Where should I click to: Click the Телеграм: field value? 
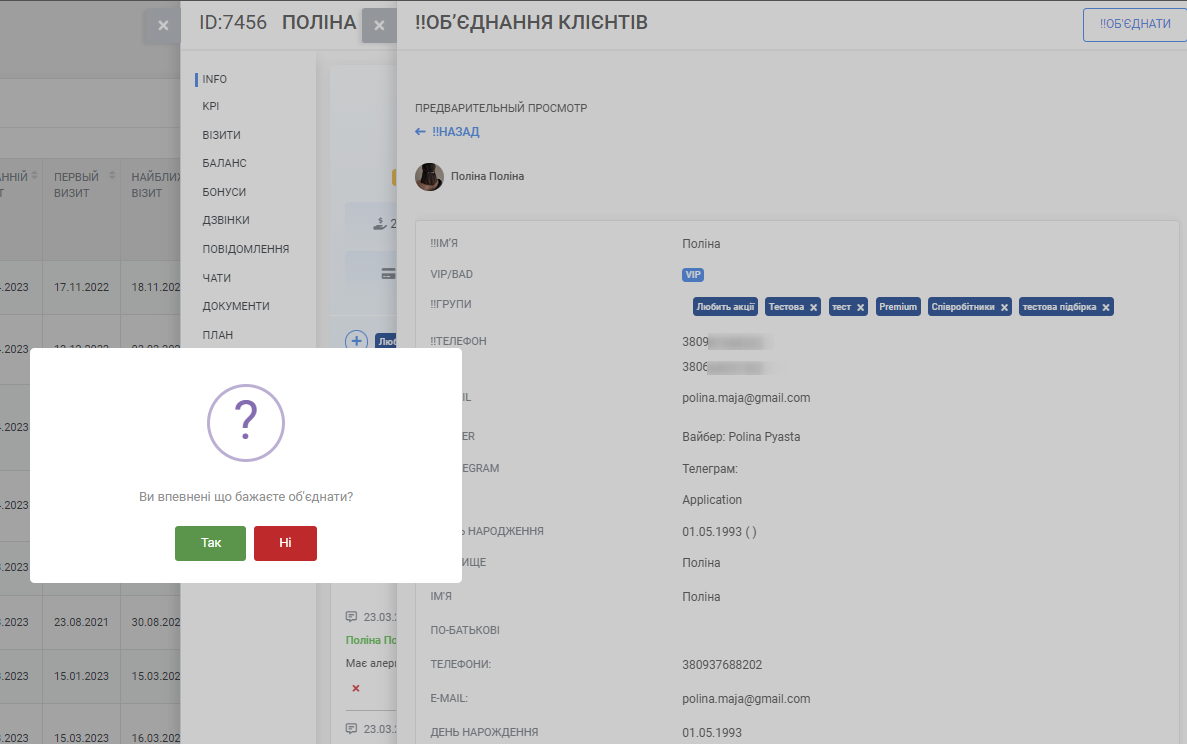[709, 469]
